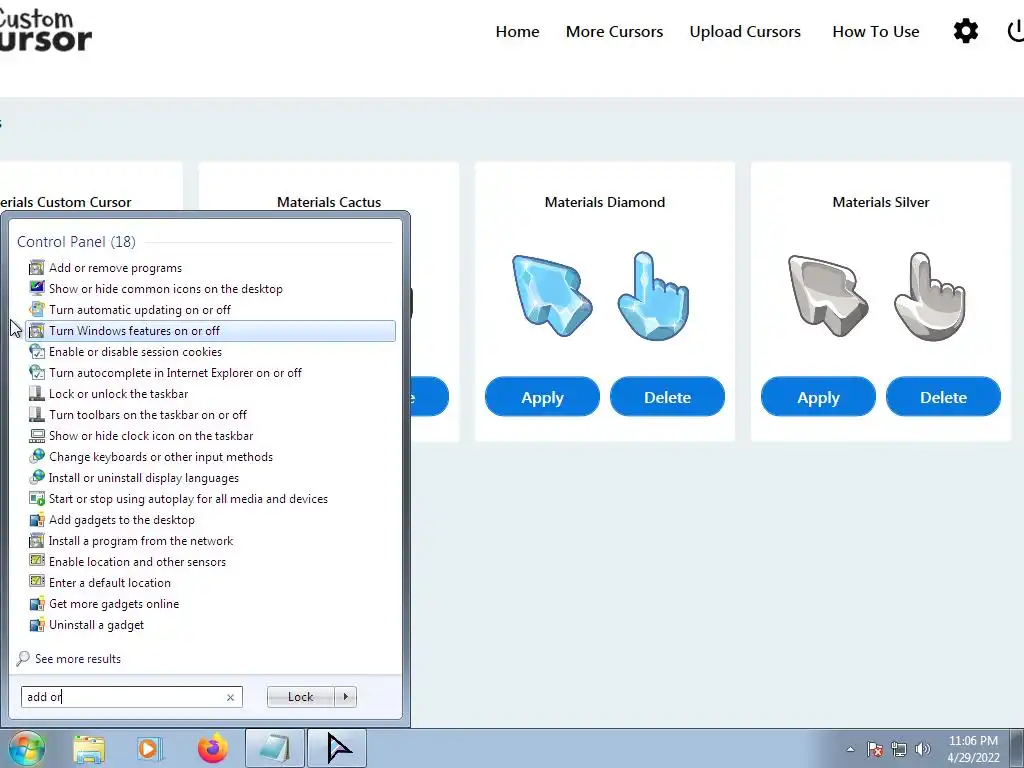Click the Lock button in Start menu
Viewport: 1024px width, 768px height.
300,697
